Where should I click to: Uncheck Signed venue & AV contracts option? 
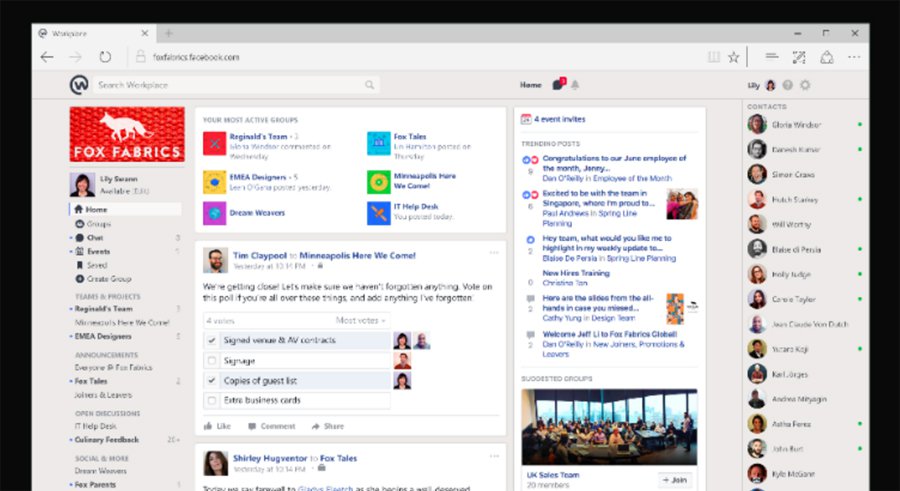pyautogui.click(x=212, y=341)
